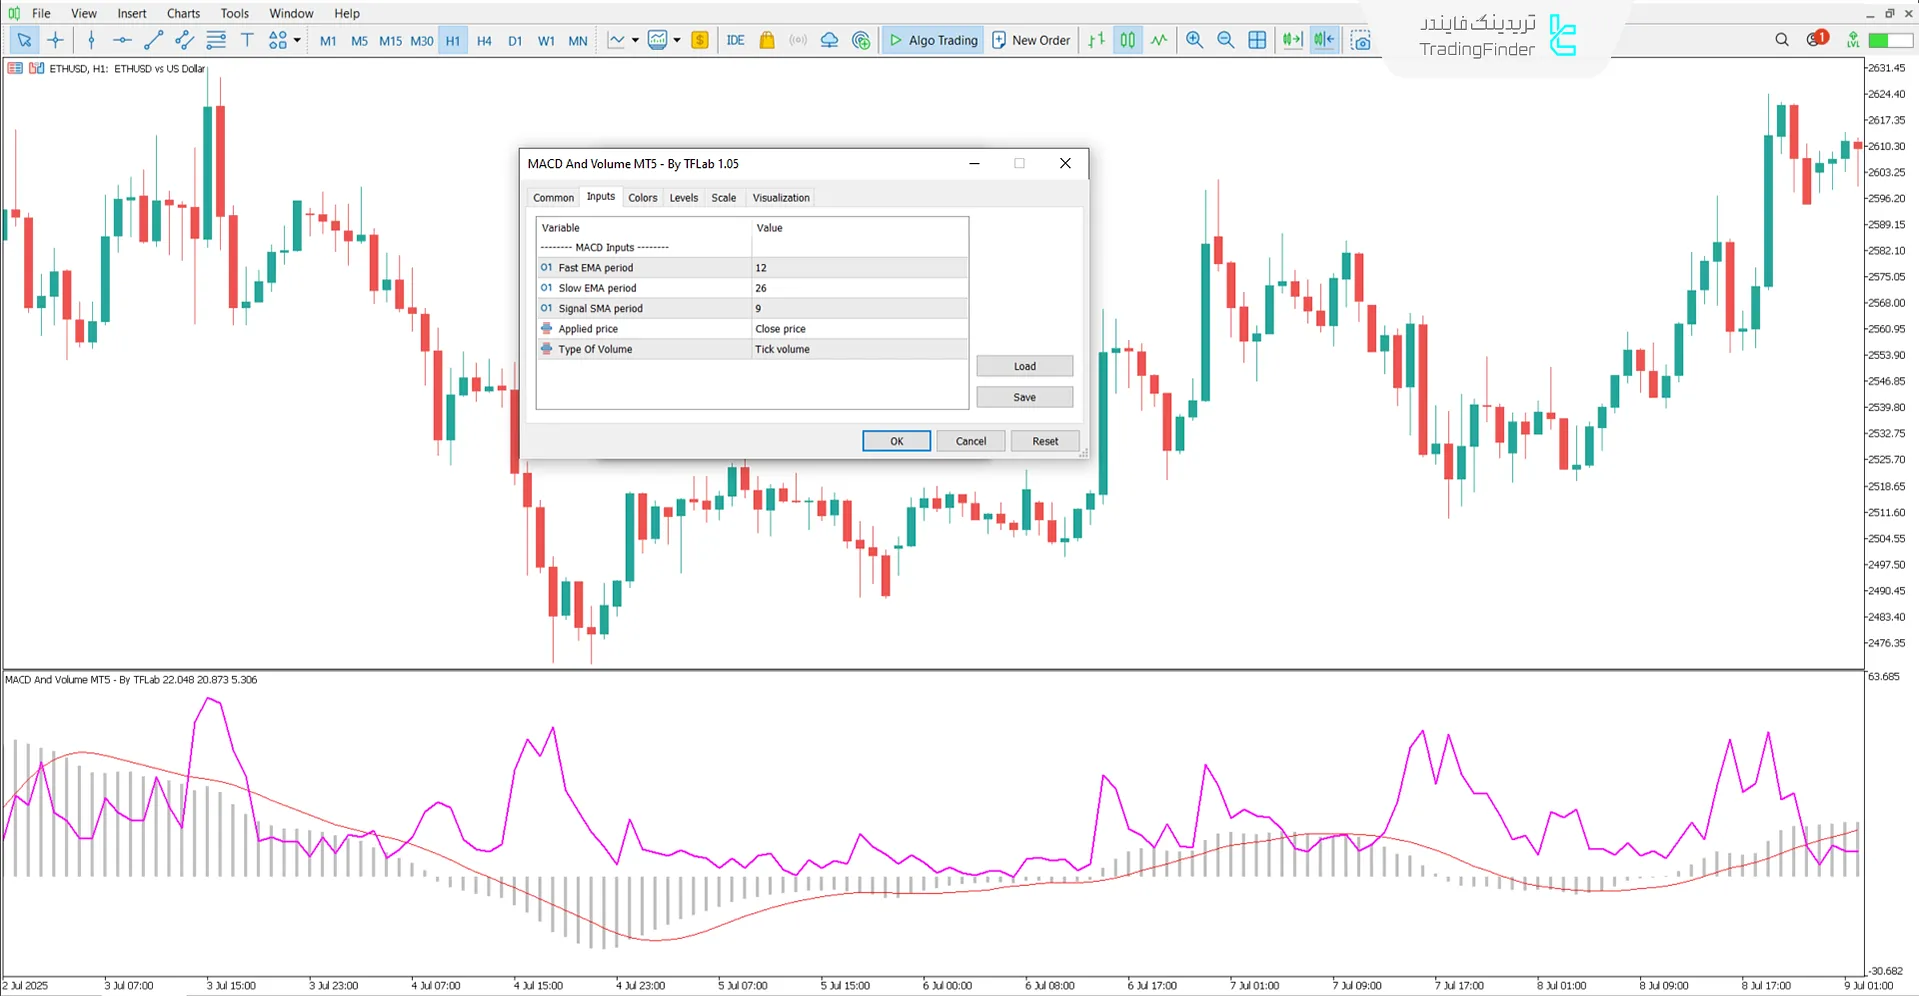This screenshot has width=1919, height=996.
Task: Click the Market Watch dollar icon
Action: (x=699, y=40)
